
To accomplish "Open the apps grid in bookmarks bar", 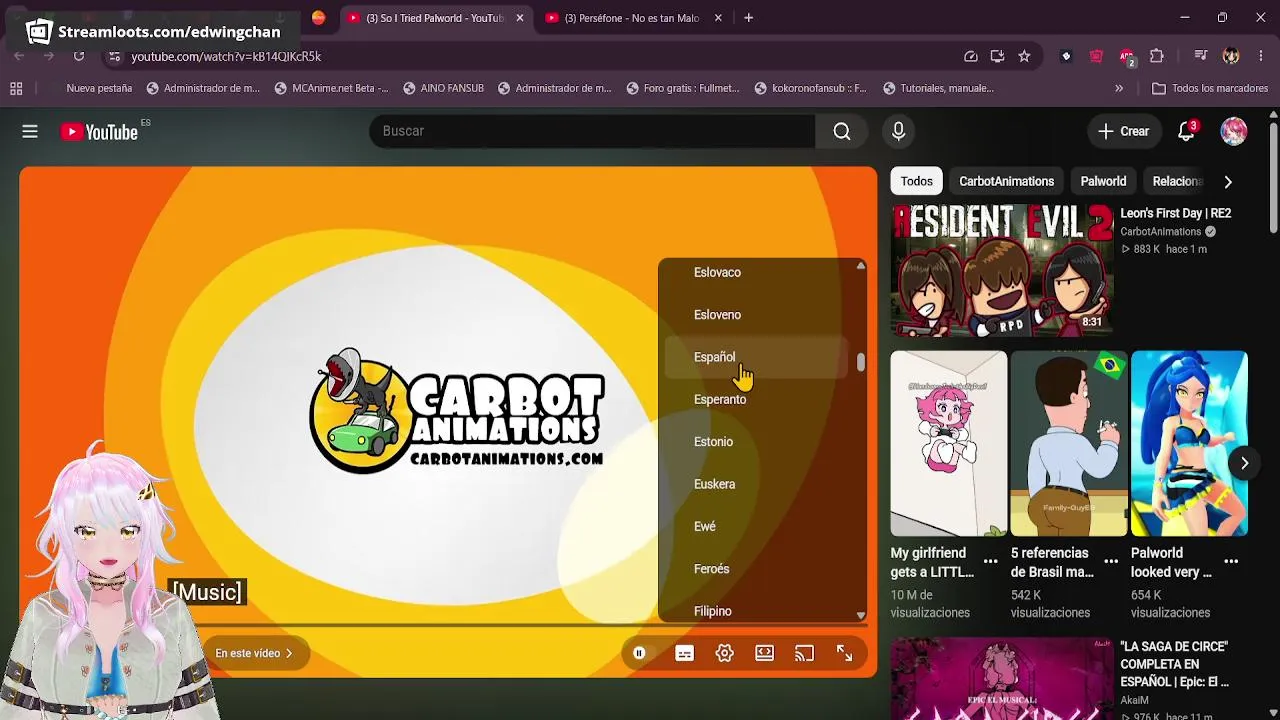I will click(x=16, y=88).
